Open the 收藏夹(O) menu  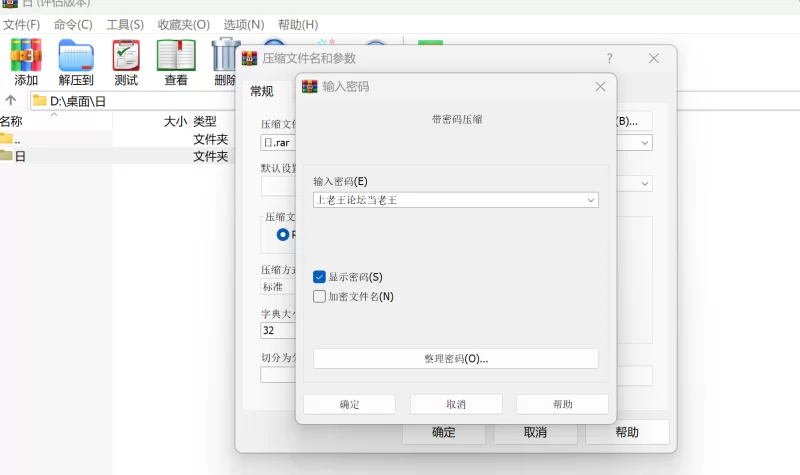click(x=184, y=24)
